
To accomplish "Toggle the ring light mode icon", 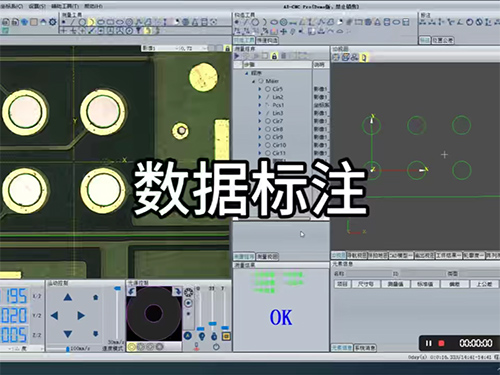I will click(188, 292).
